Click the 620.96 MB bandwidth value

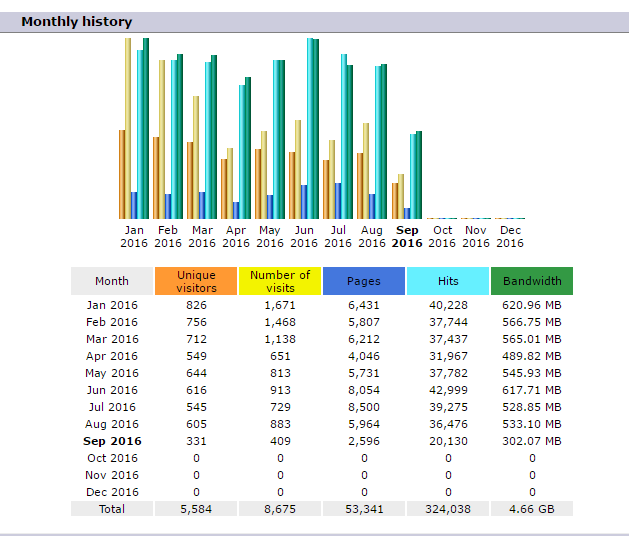pos(532,305)
